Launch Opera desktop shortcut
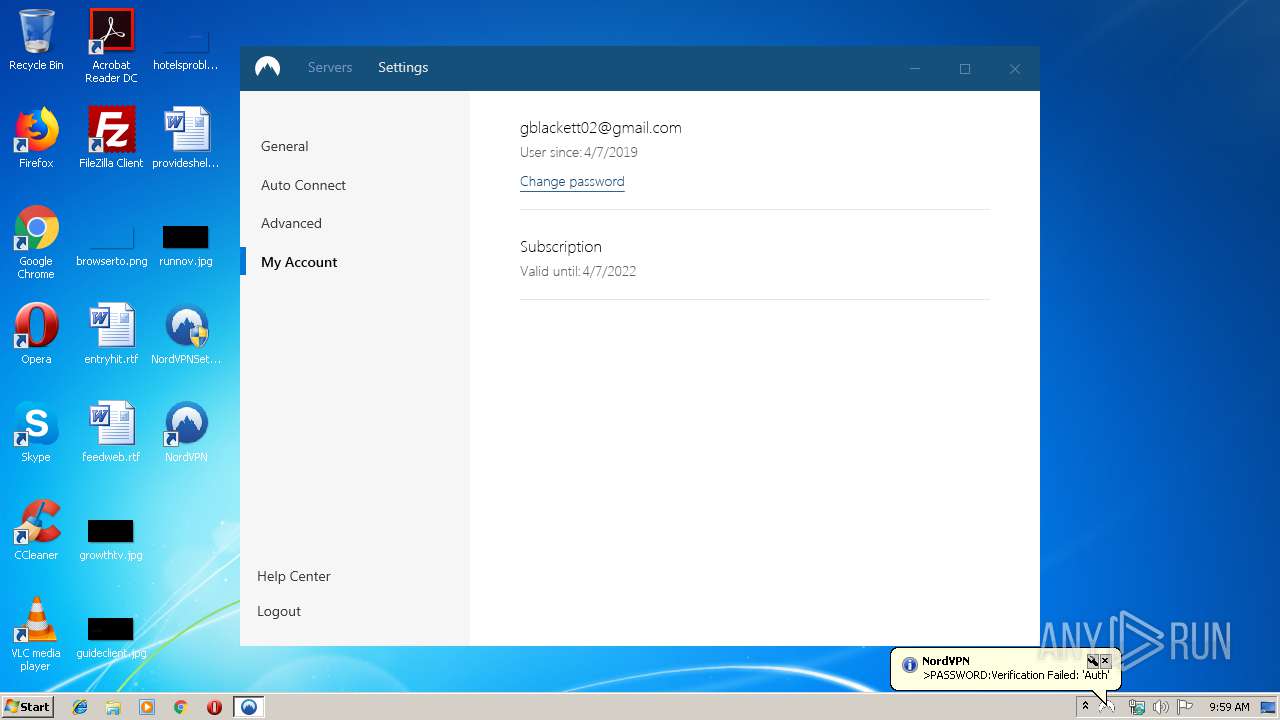Screen dimensions: 1280x720 (x=36, y=334)
